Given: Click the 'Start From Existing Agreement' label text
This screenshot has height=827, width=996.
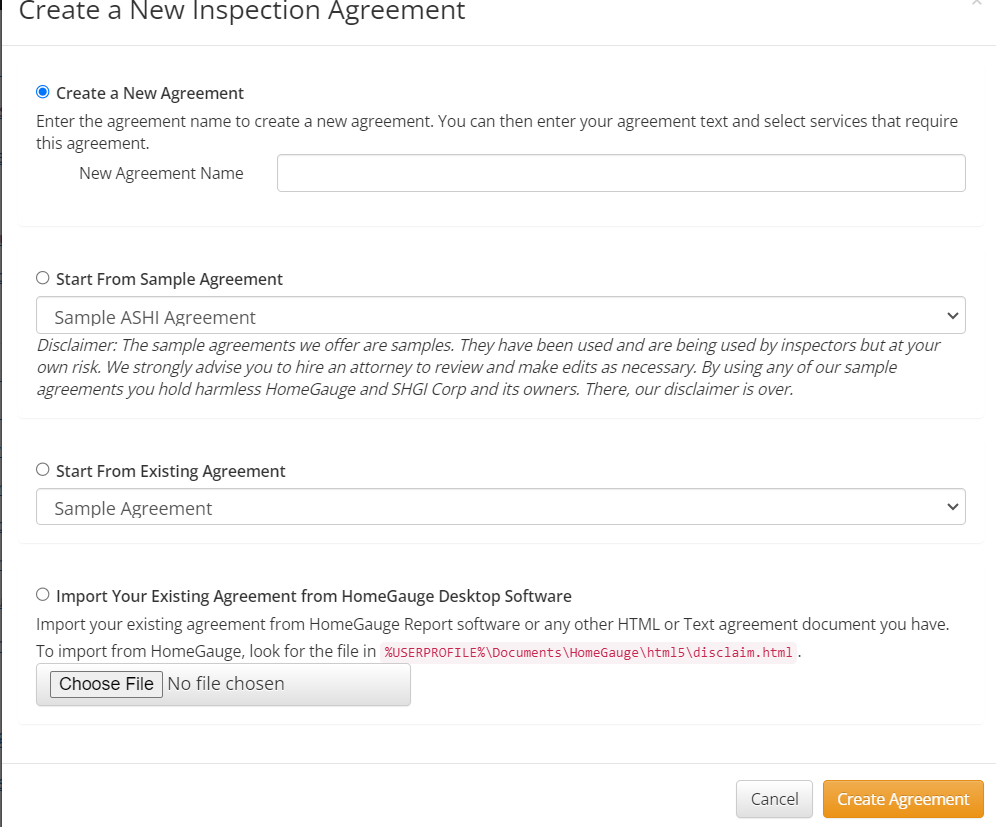Looking at the screenshot, I should (171, 471).
